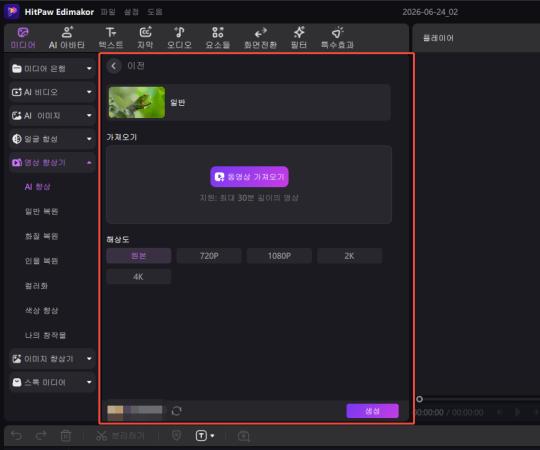Image resolution: width=540 pixels, height=450 pixels.
Task: Select the 나의 창작물 submenu item
Action: 45,335
